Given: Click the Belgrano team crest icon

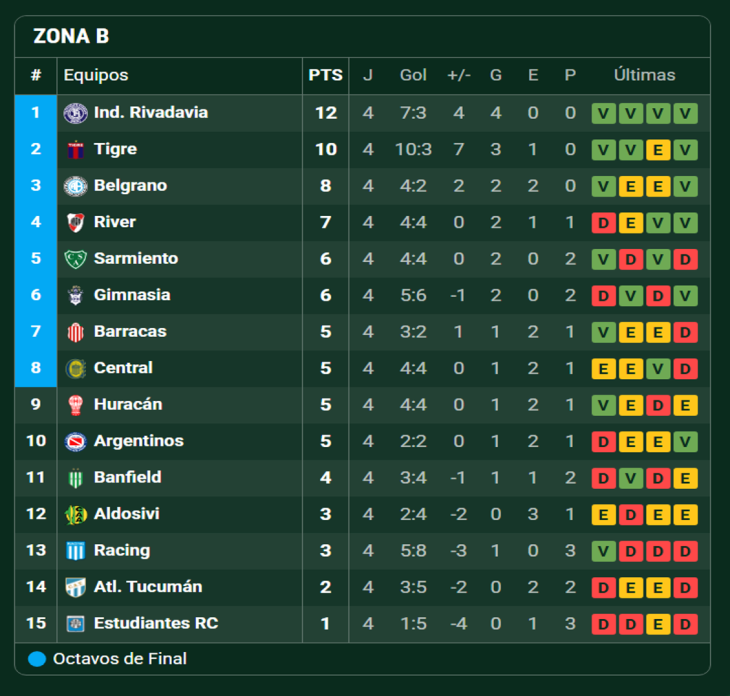Looking at the screenshot, I should 75,186.
